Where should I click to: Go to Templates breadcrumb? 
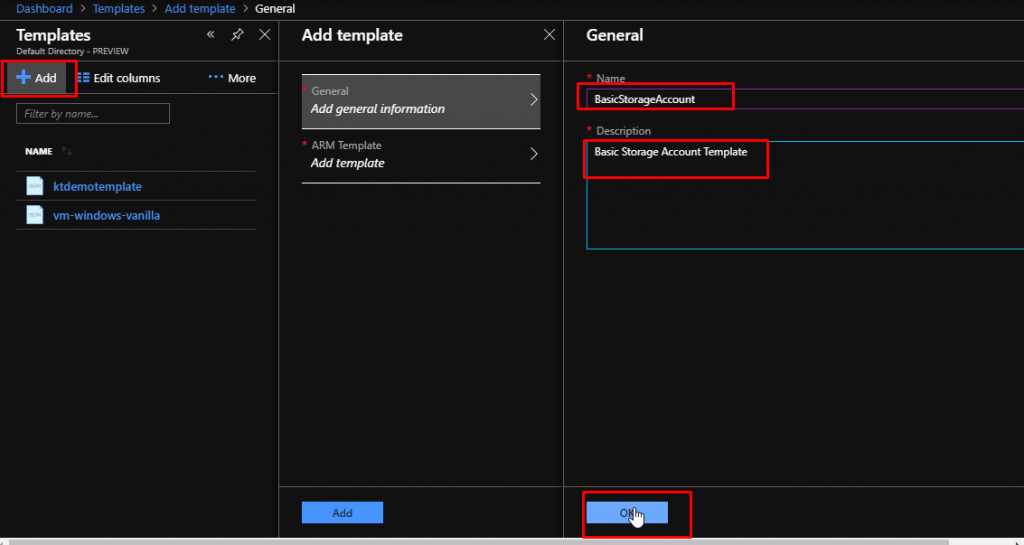point(119,8)
